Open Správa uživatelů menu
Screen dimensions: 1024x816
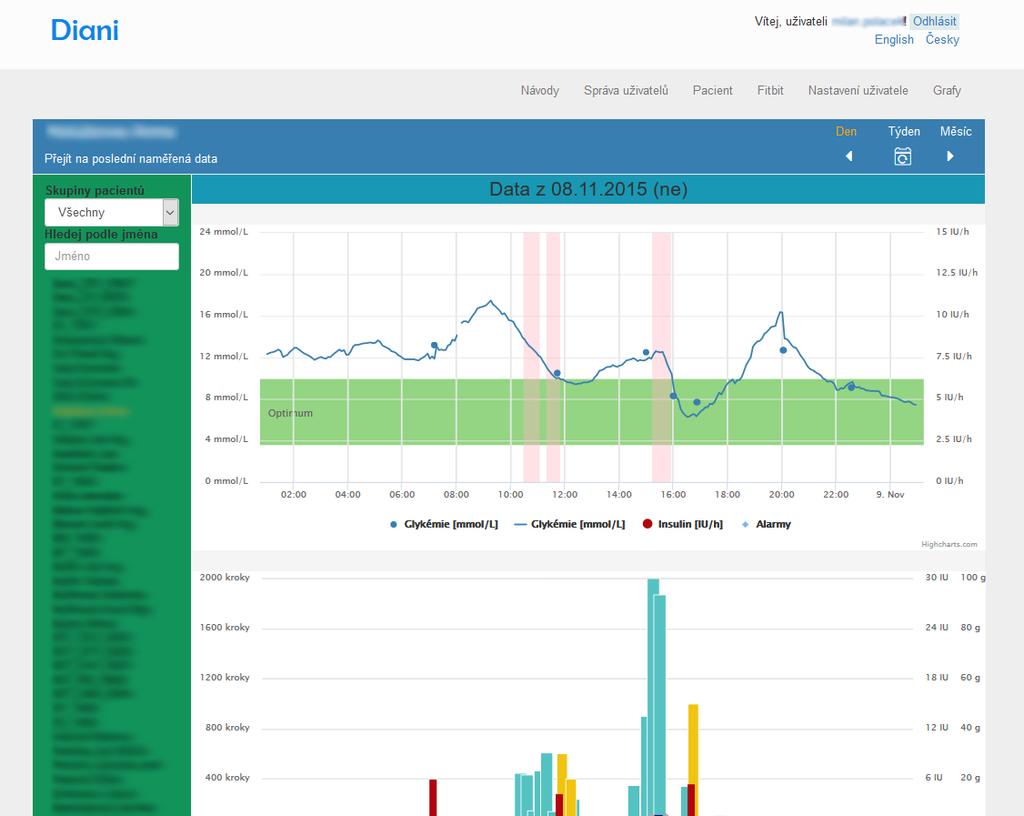[626, 90]
